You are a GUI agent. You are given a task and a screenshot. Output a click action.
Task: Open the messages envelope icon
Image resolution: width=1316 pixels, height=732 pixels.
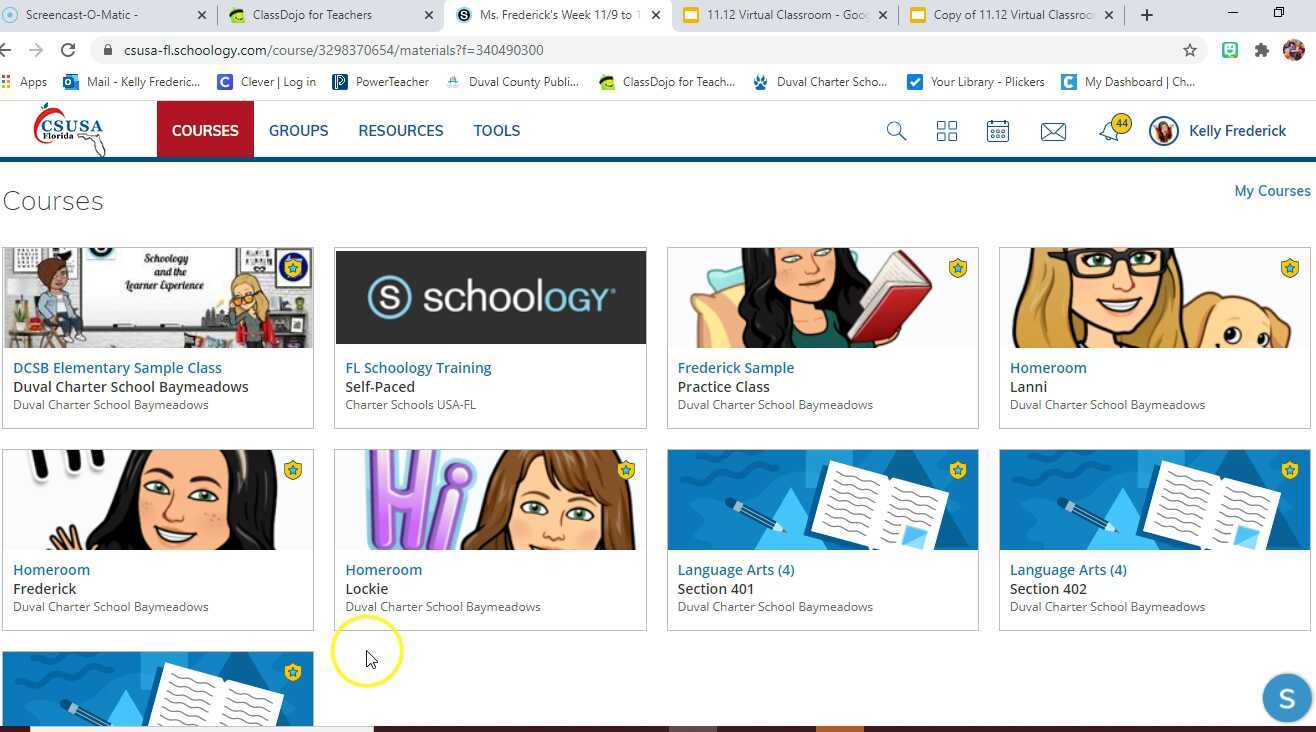(1053, 131)
